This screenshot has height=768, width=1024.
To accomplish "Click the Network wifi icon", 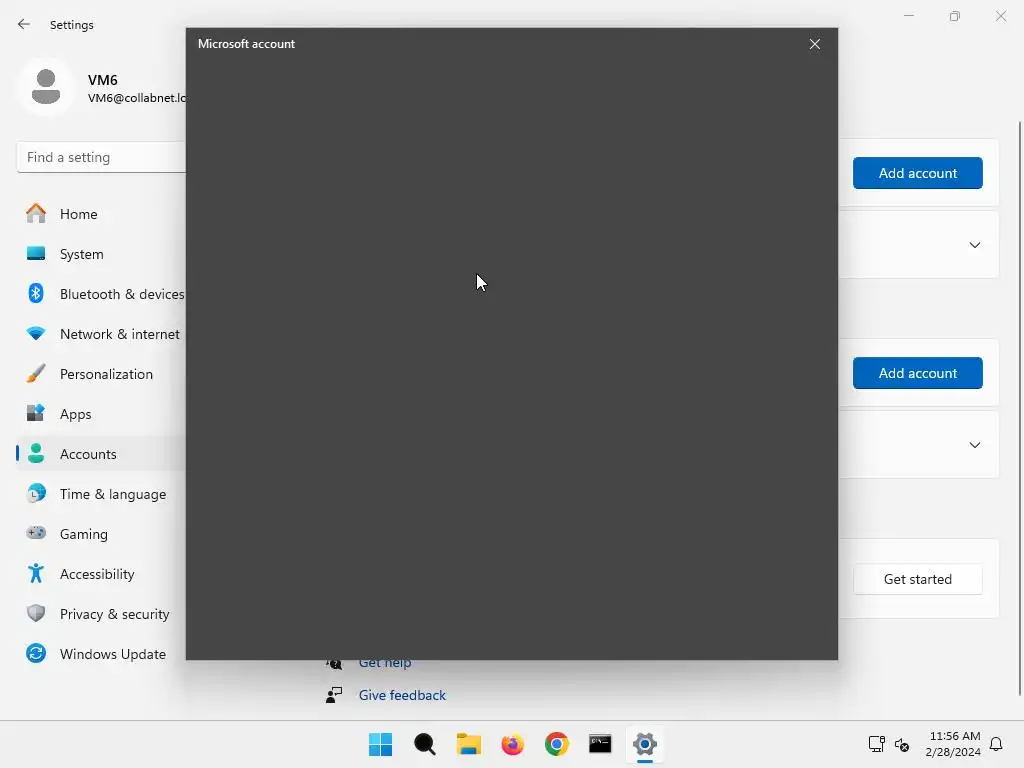I will [36, 333].
